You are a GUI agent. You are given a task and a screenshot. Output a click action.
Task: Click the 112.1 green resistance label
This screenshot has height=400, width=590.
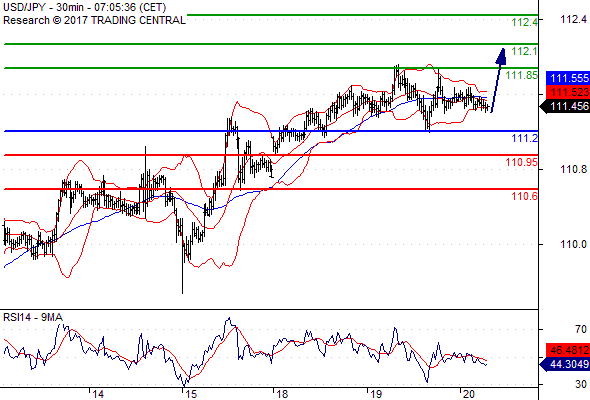click(525, 51)
